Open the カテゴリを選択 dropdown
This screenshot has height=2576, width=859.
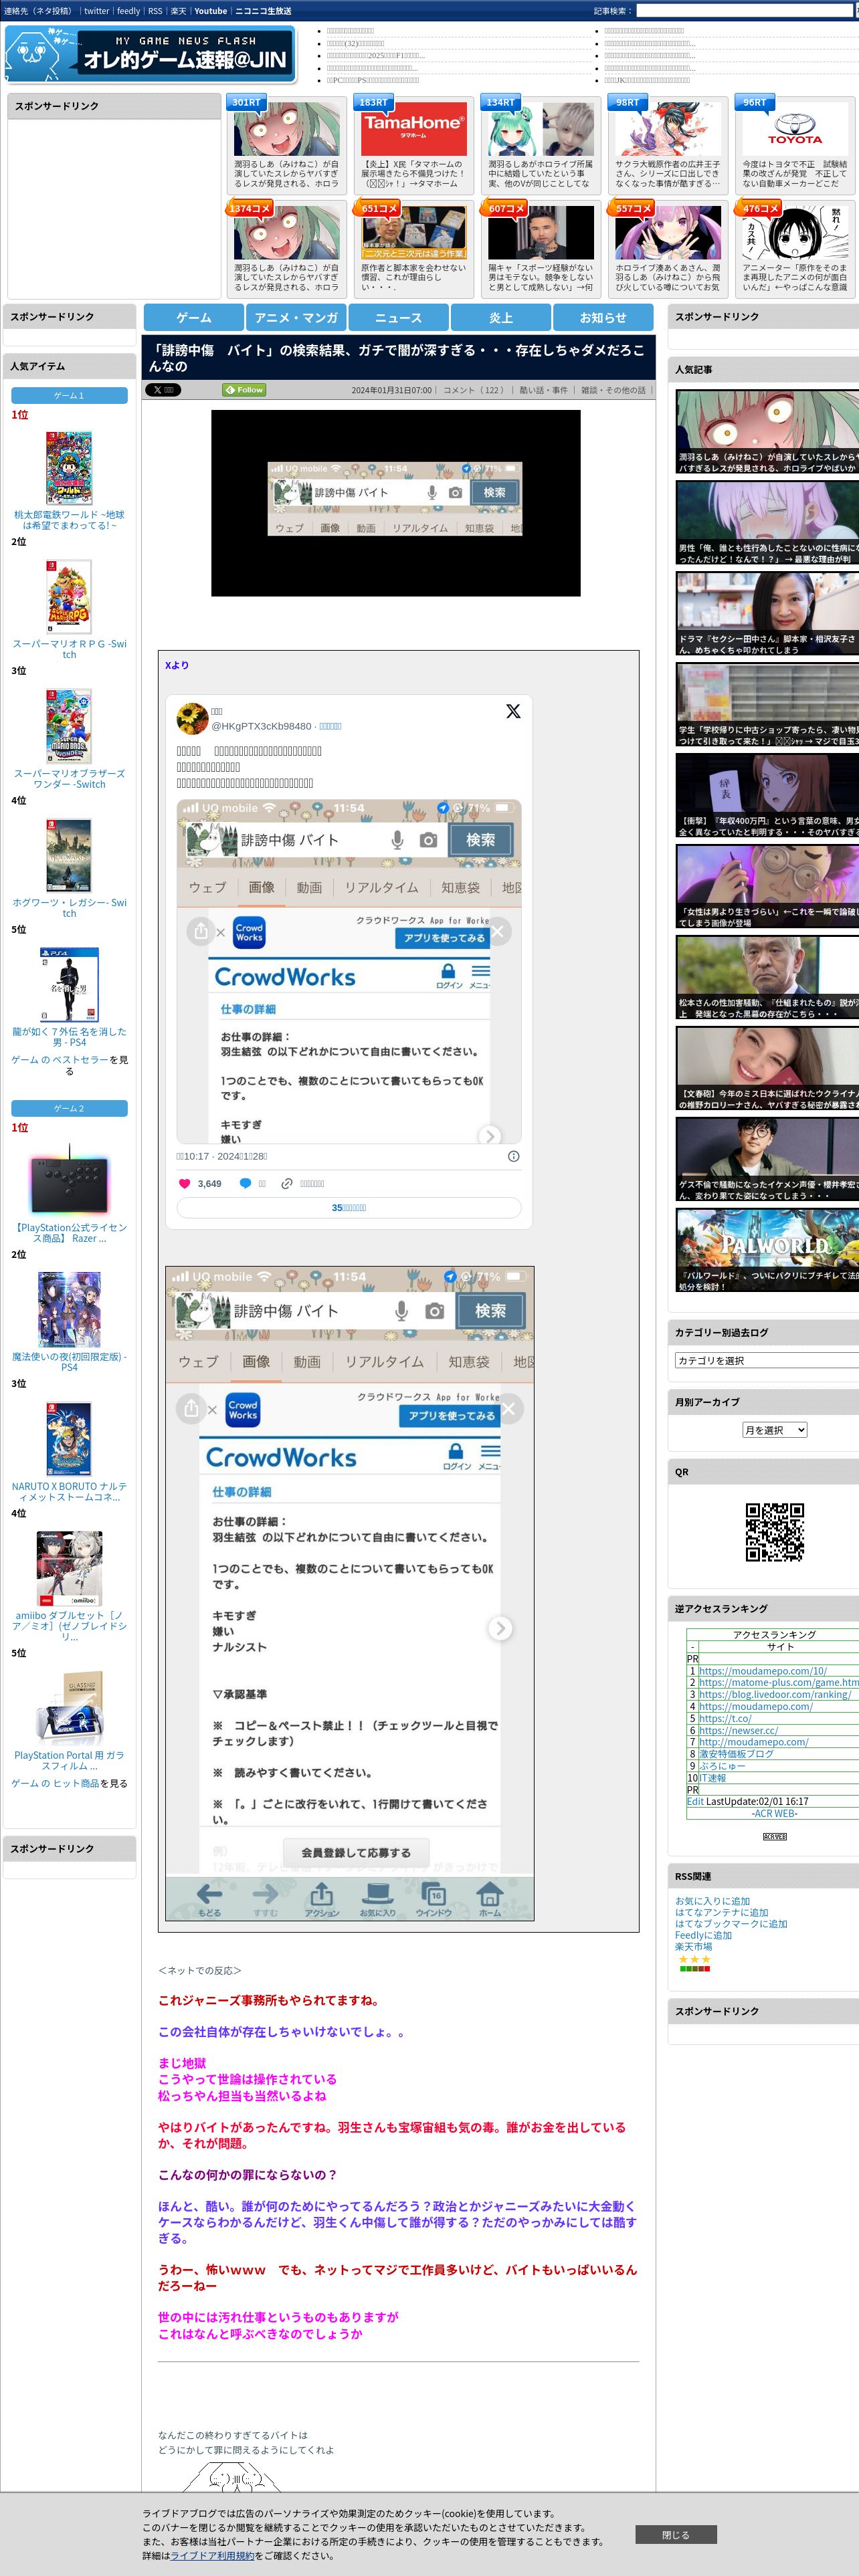767,1360
